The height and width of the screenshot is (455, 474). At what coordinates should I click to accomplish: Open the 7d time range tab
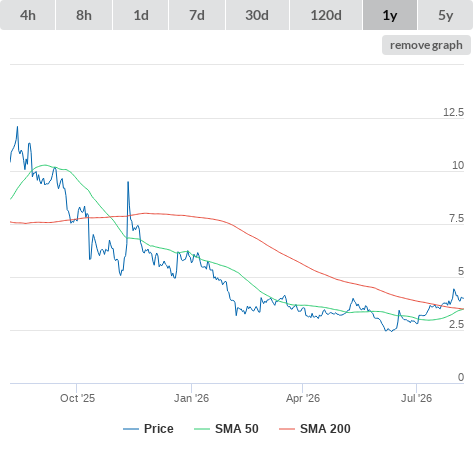[x=197, y=15]
